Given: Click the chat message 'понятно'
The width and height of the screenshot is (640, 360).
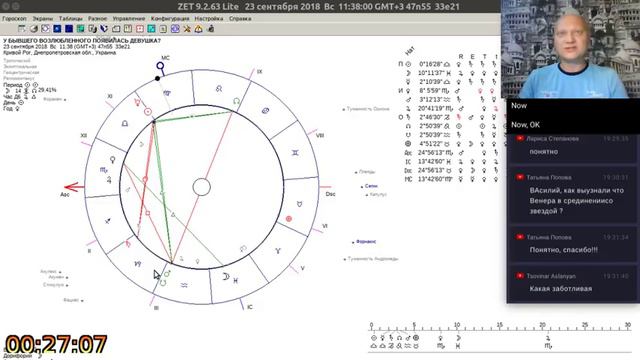Looking at the screenshot, I should point(544,151).
